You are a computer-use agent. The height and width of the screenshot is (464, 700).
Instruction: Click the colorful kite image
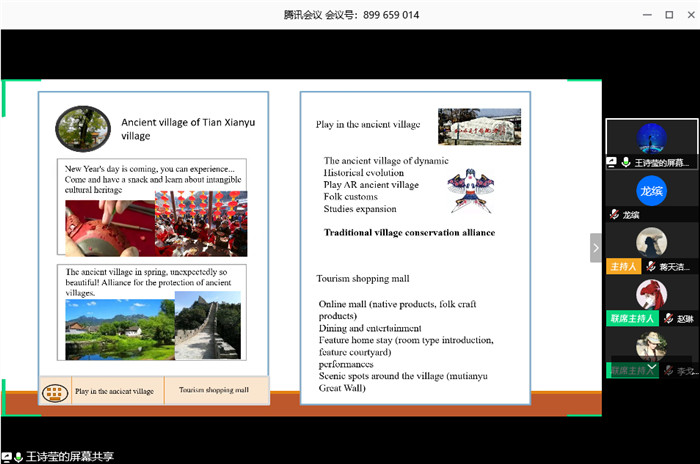pyautogui.click(x=471, y=188)
